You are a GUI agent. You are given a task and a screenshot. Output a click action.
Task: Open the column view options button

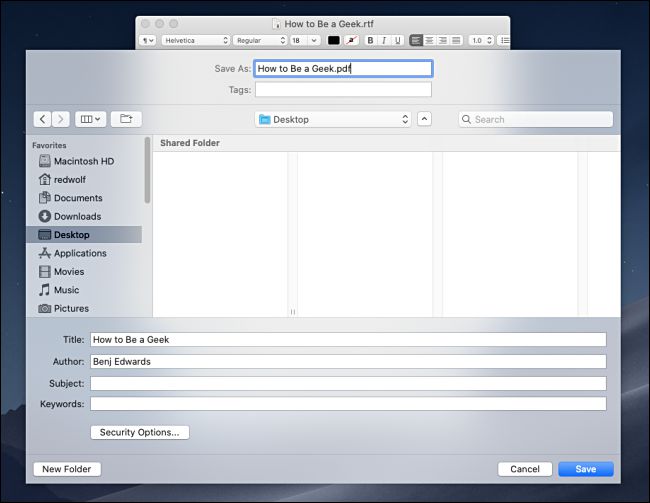click(90, 119)
